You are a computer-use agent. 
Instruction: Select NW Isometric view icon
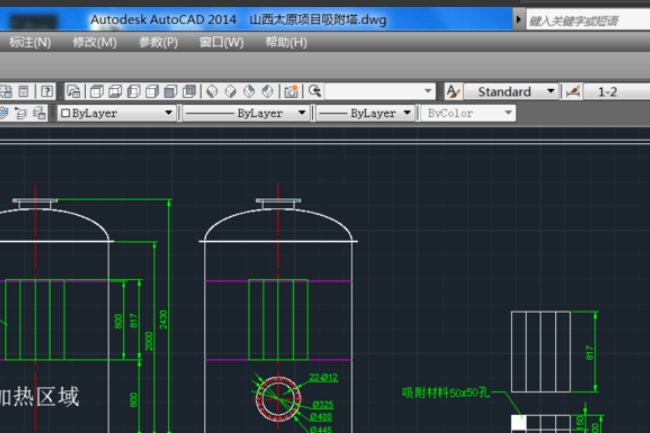coord(268,92)
